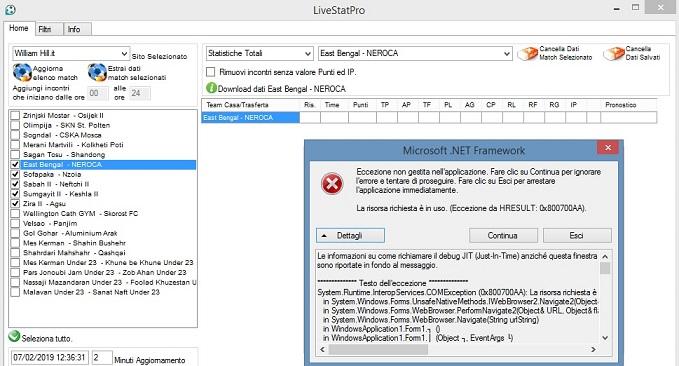
Task: Click the Punti column header
Action: 361,105
